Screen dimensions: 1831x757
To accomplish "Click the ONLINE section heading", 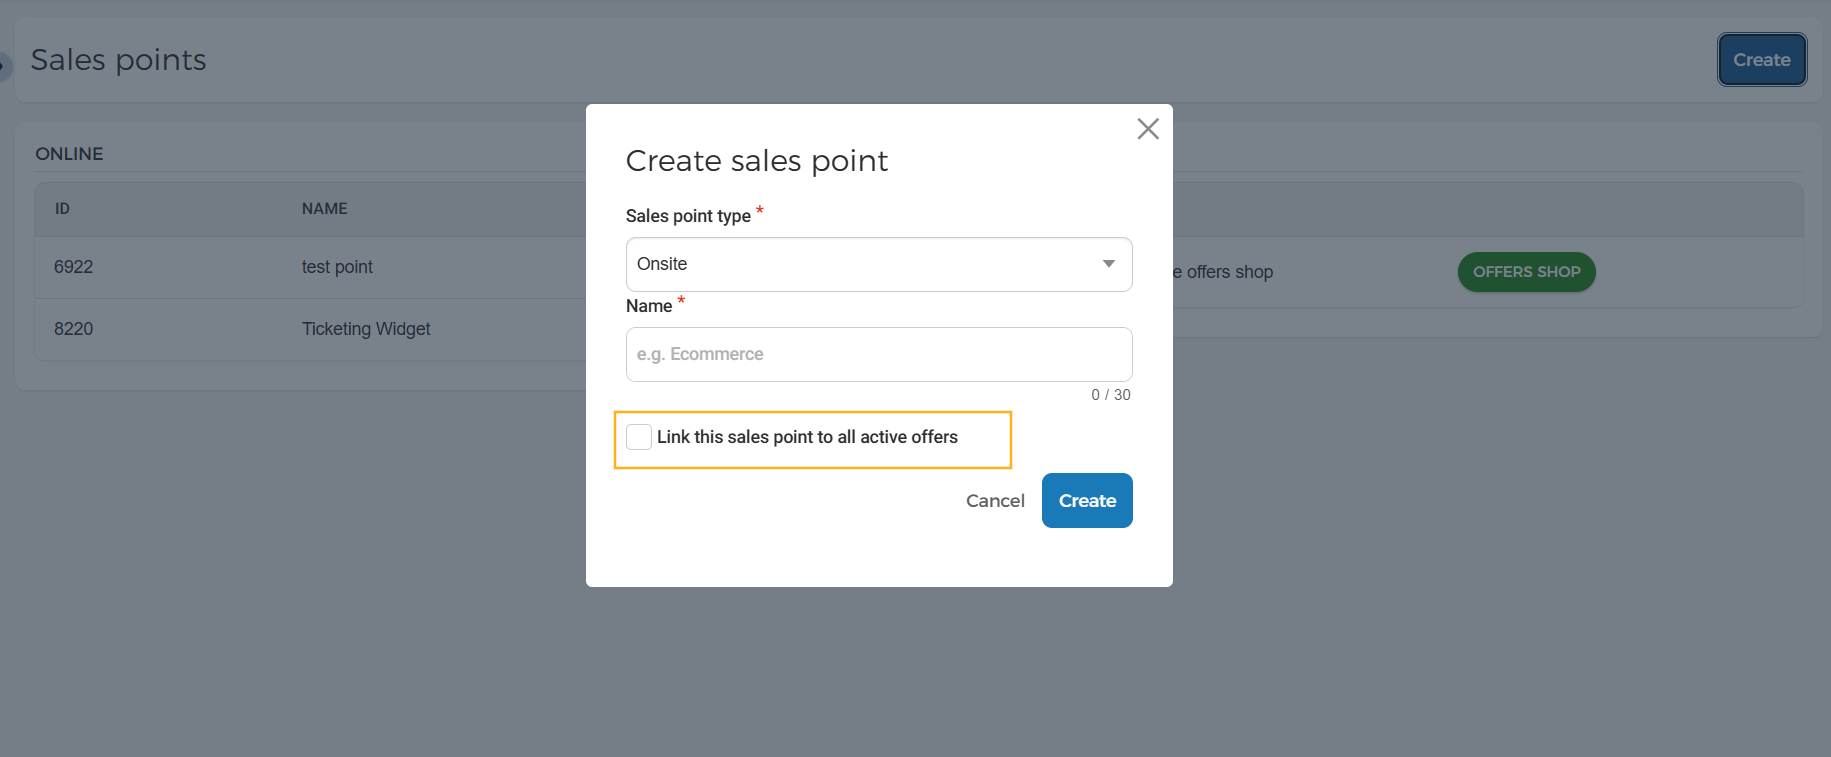I will click(69, 154).
